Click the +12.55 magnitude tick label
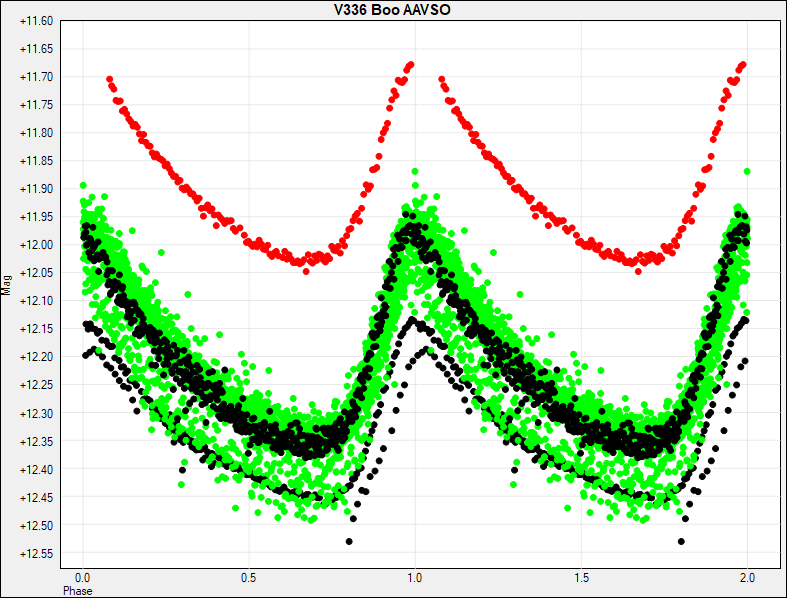Screen dimensions: 787x598 [36, 554]
